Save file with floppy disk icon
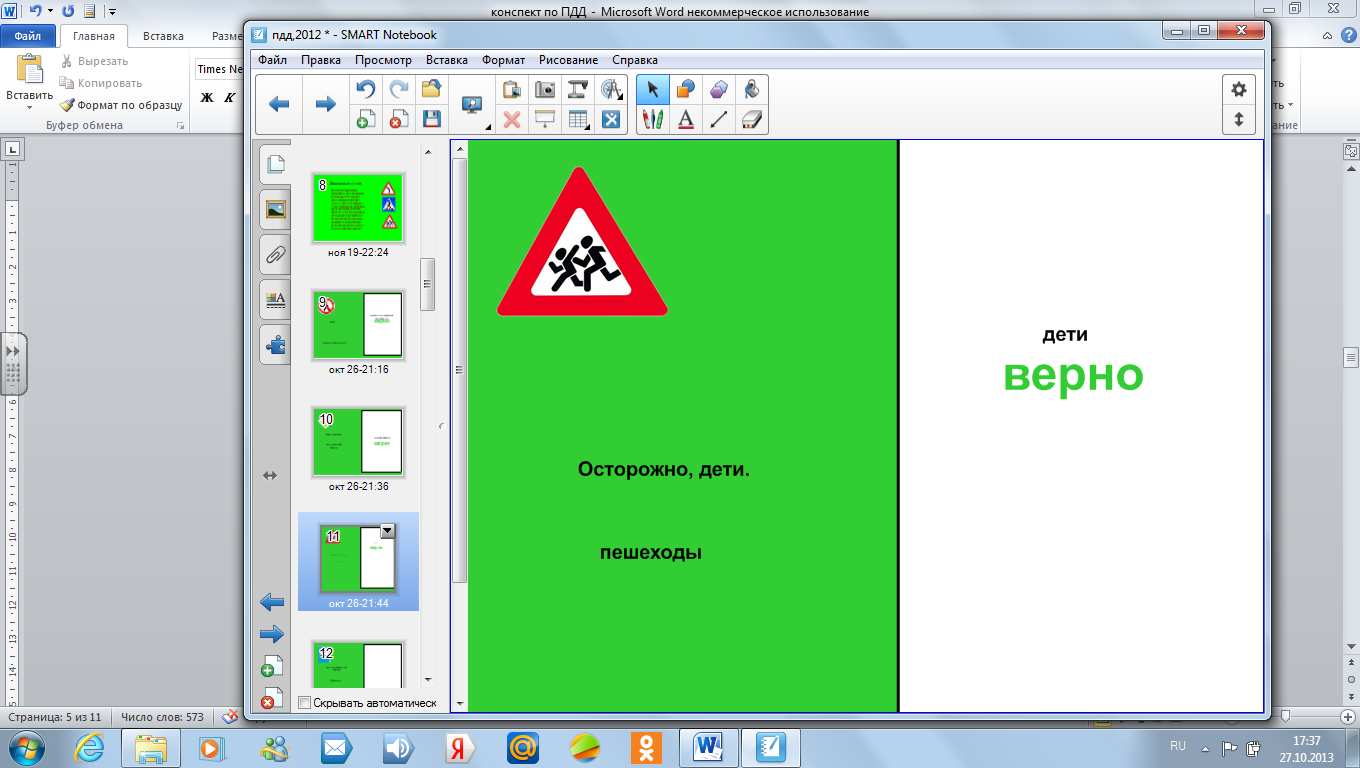Image resolution: width=1360 pixels, height=768 pixels. [431, 119]
